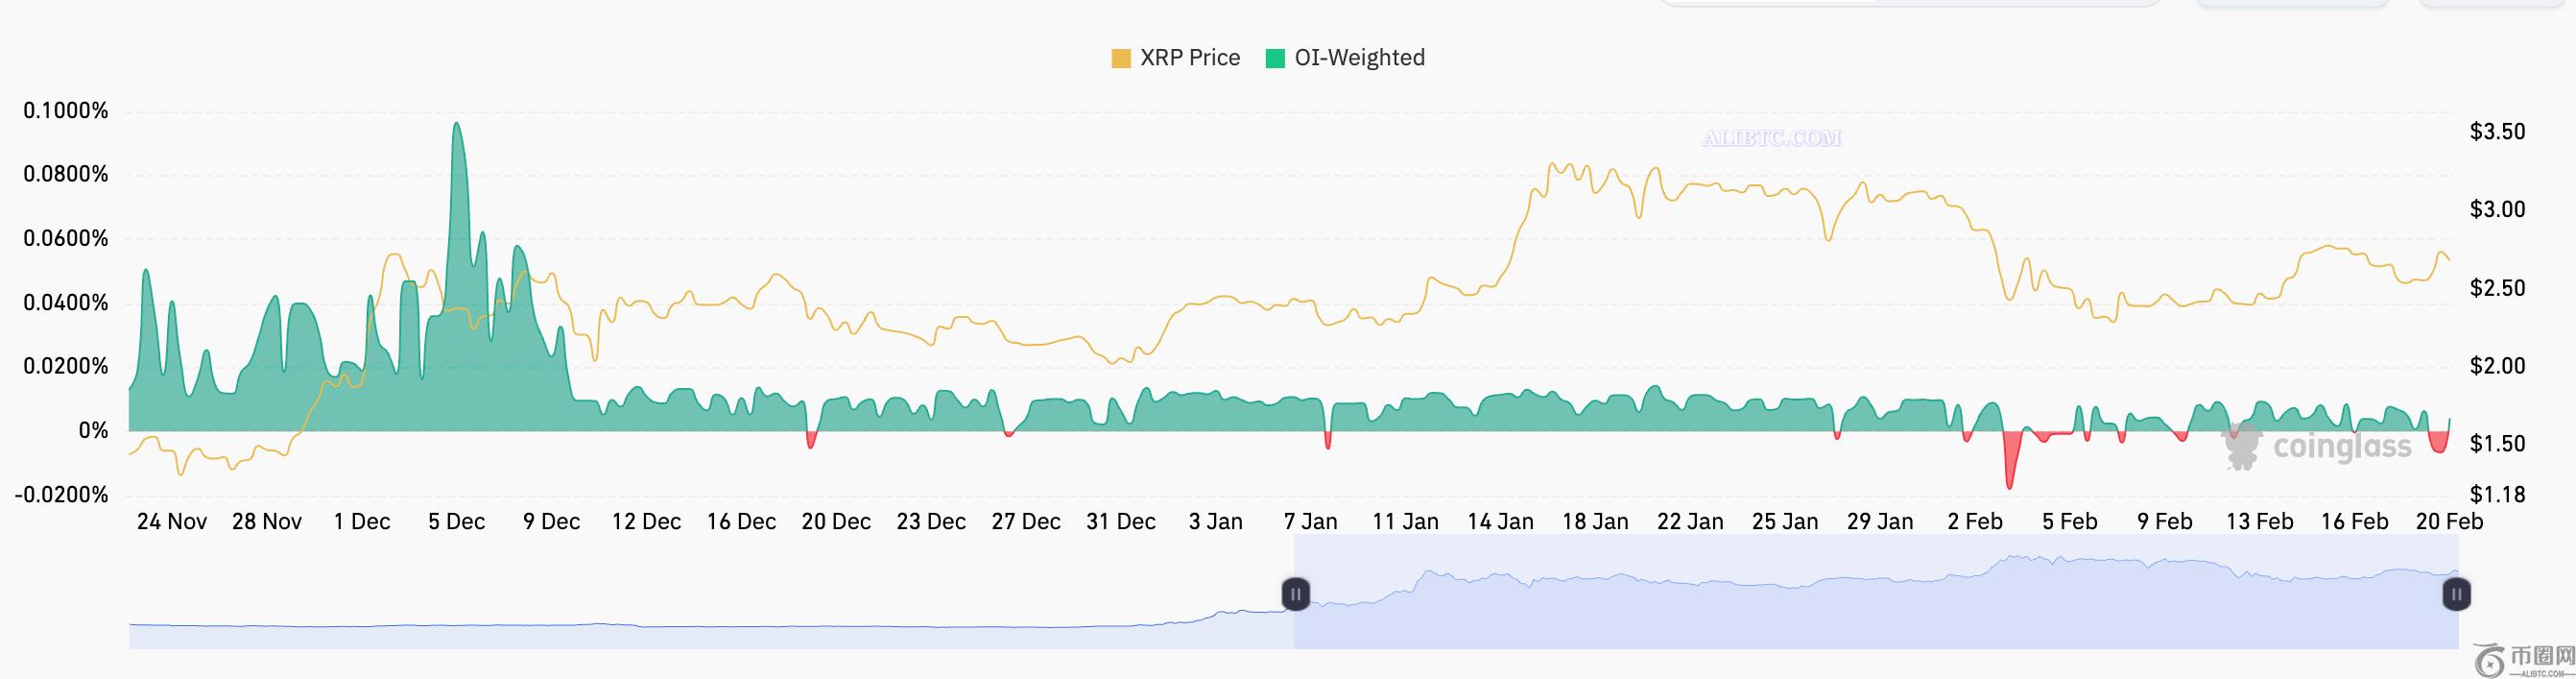Click the 0.1000% y-axis label
The height and width of the screenshot is (679, 2576).
point(66,111)
